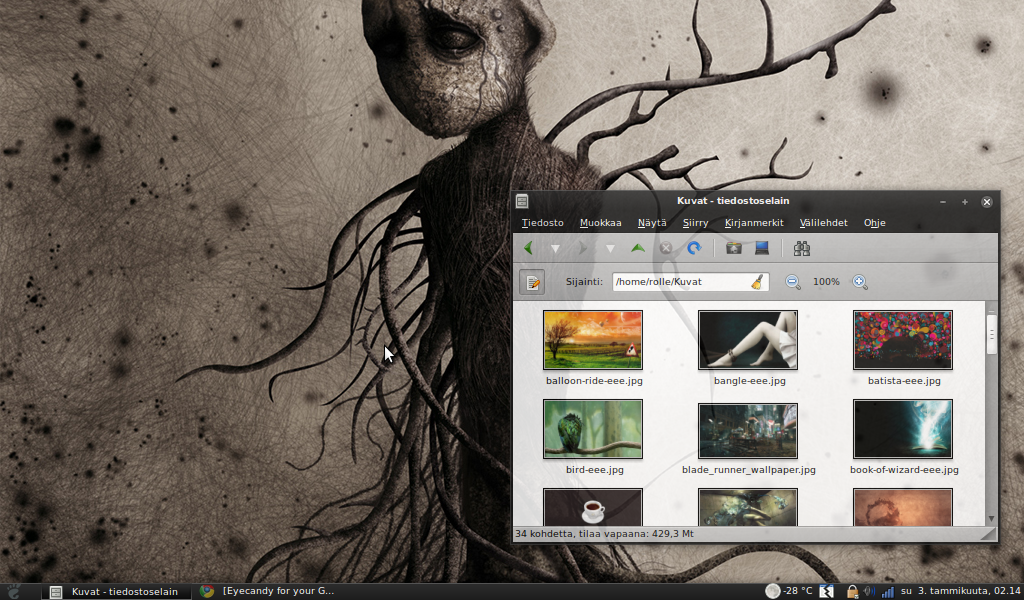Open the Näytä menu

pos(652,223)
